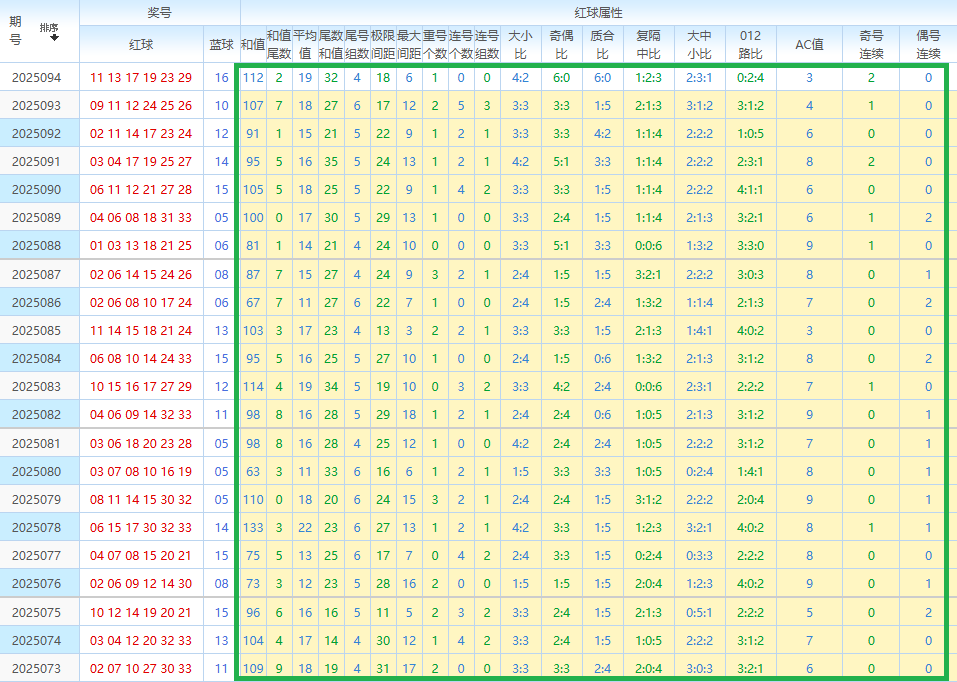Click the 012路比 column header
Screen dimensions: 957x682
point(750,44)
